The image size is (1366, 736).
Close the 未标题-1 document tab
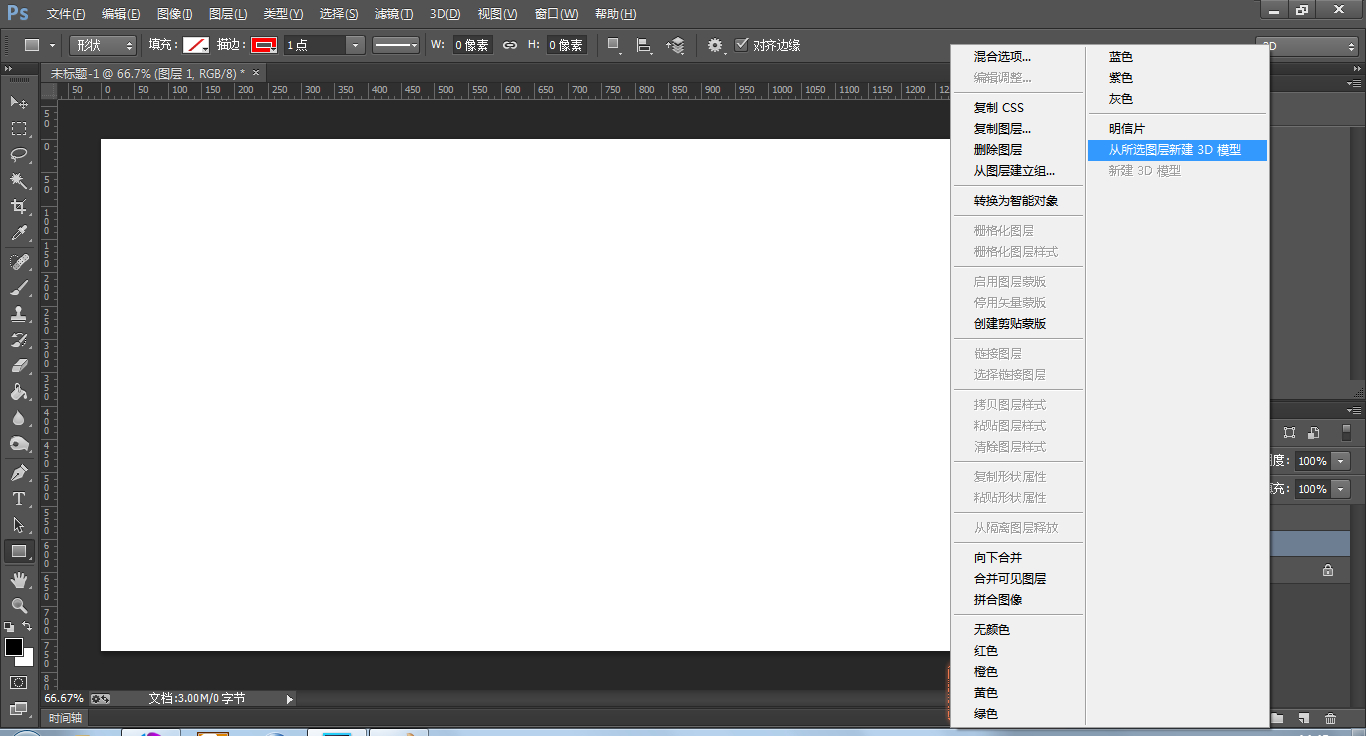point(256,72)
